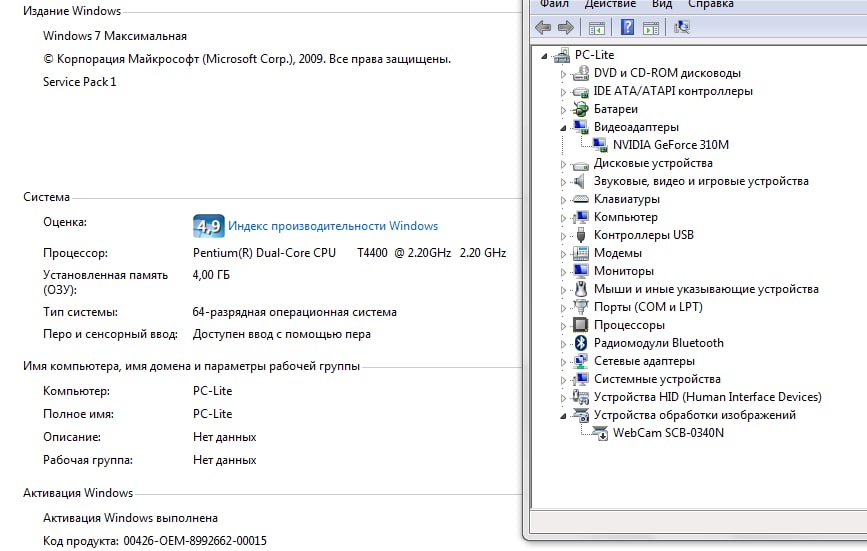
Task: Click the Порты (COM и LPT) icon
Action: 581,307
